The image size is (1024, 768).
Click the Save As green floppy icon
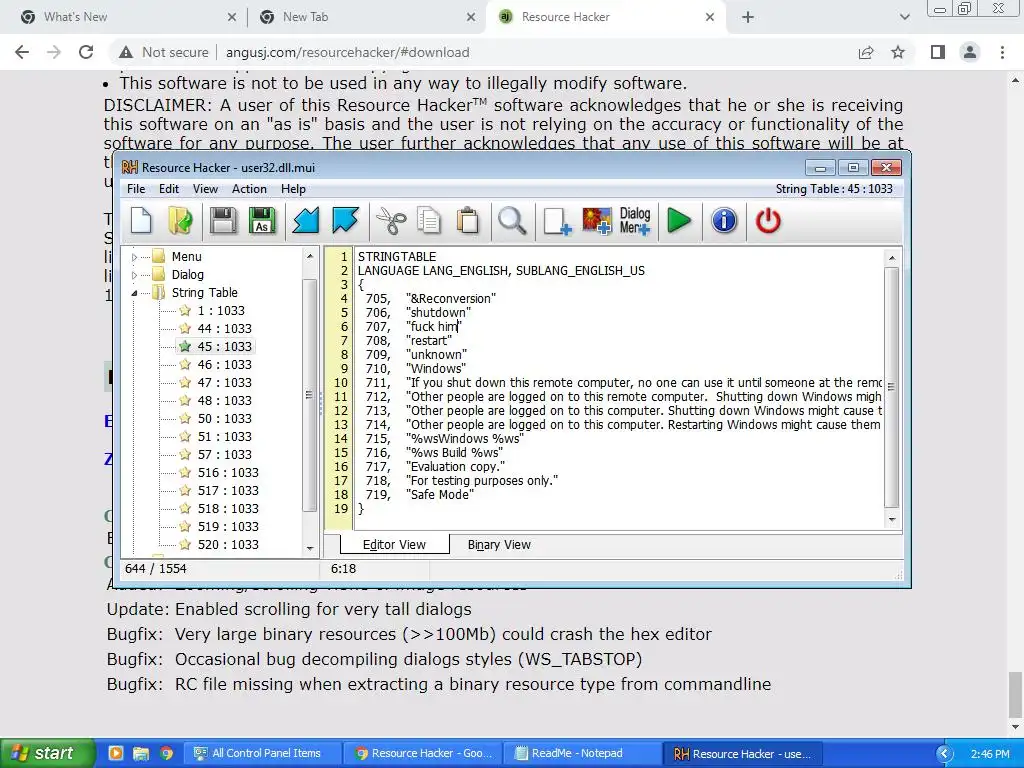click(x=263, y=220)
